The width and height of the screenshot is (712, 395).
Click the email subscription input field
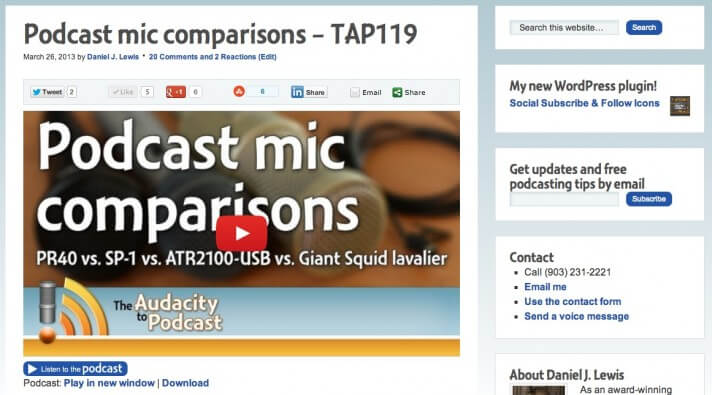click(x=564, y=199)
